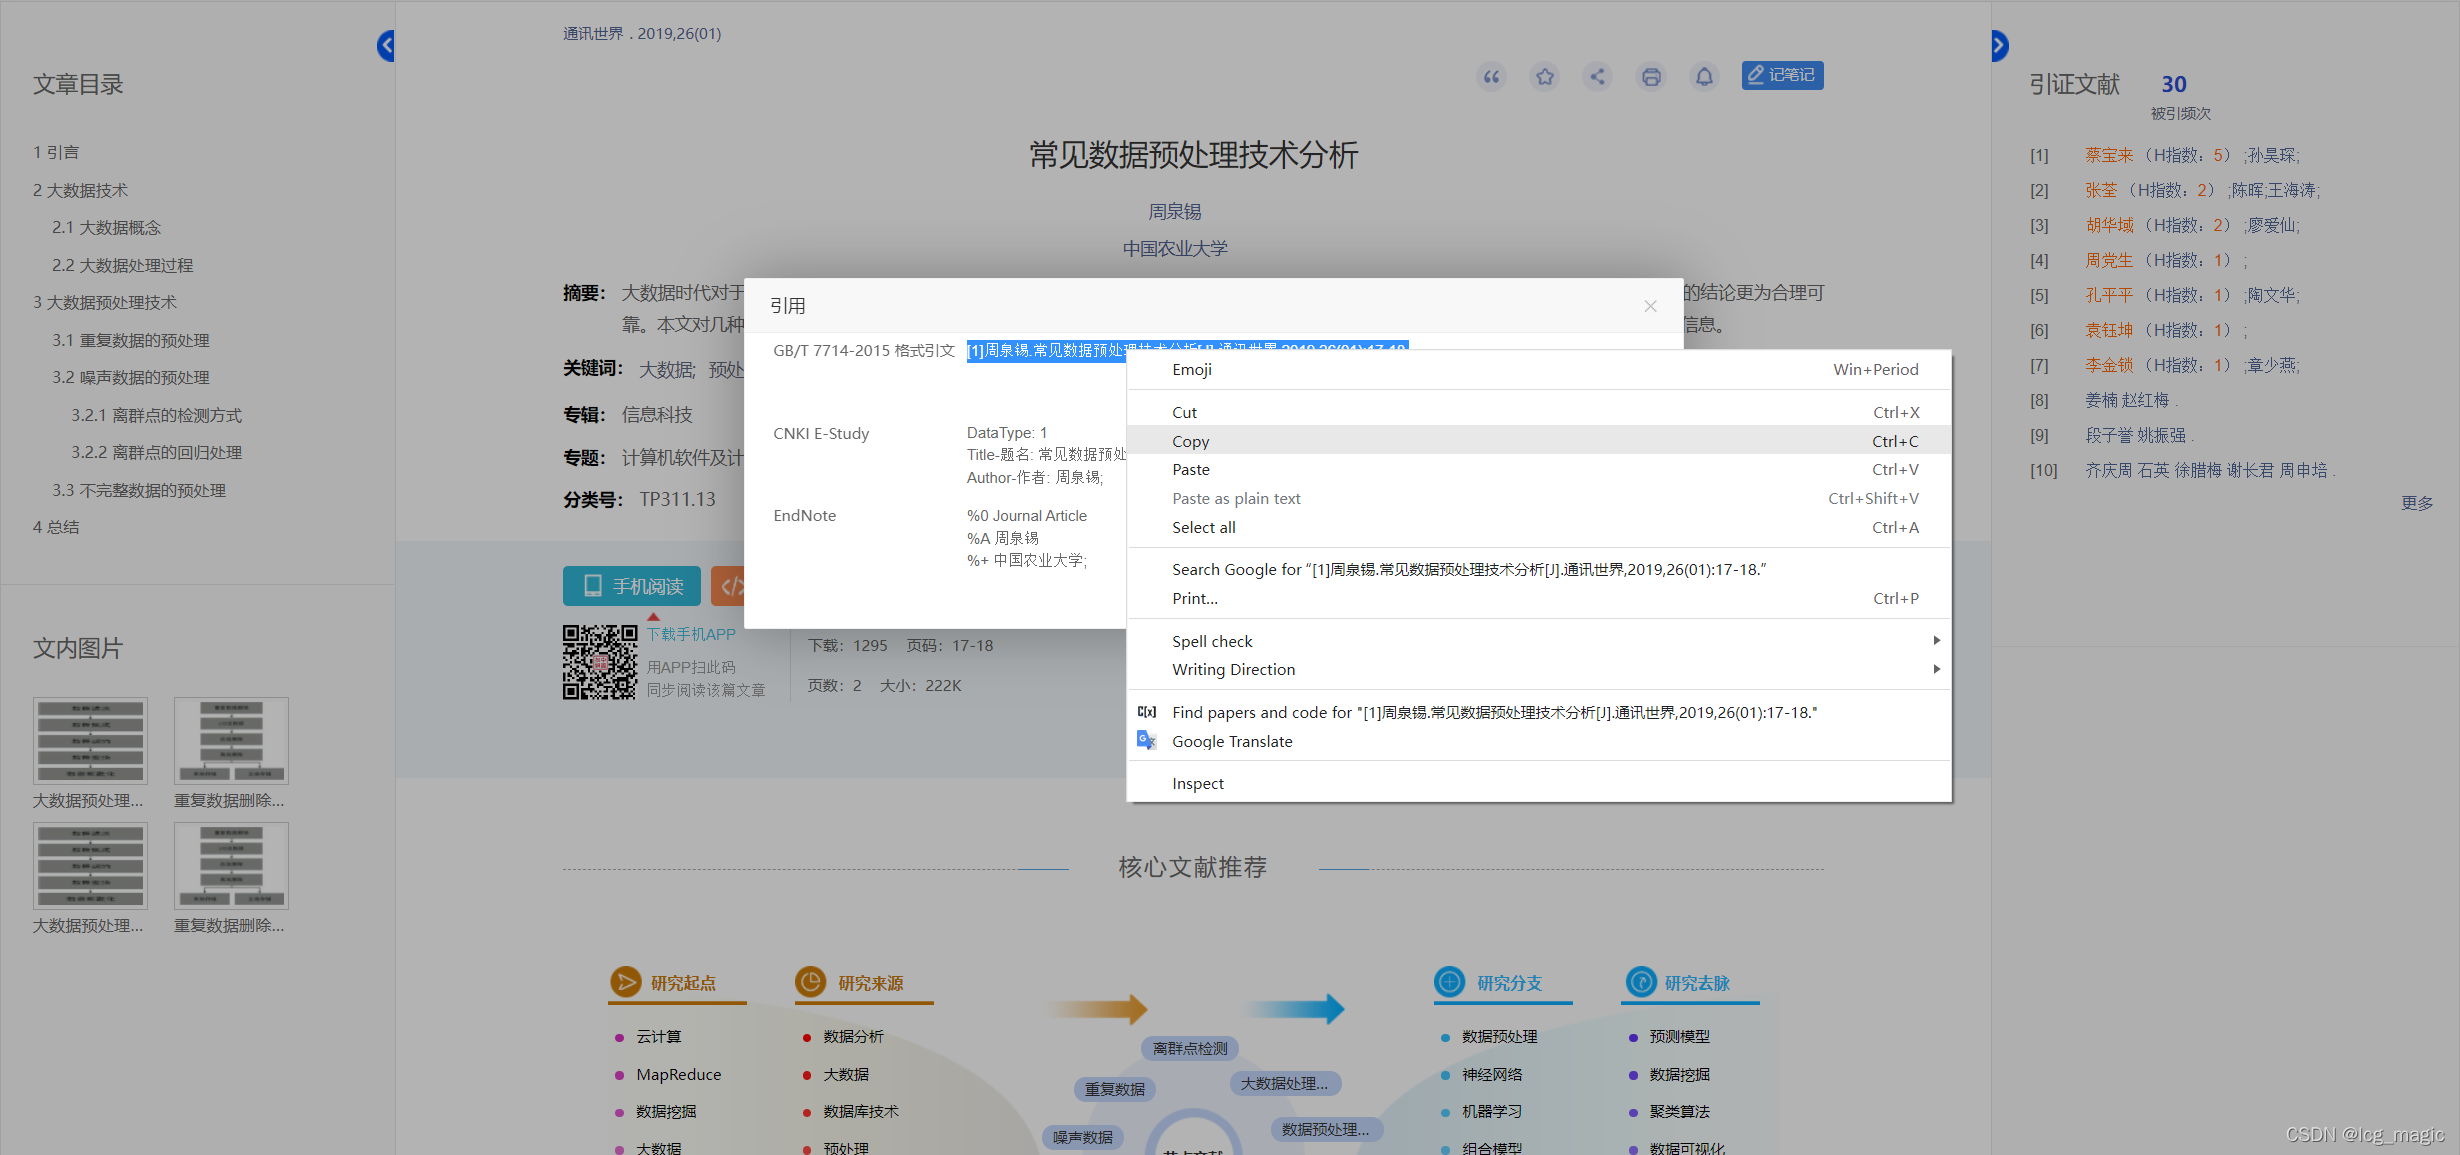Select Copy in the context menu

coord(1190,441)
